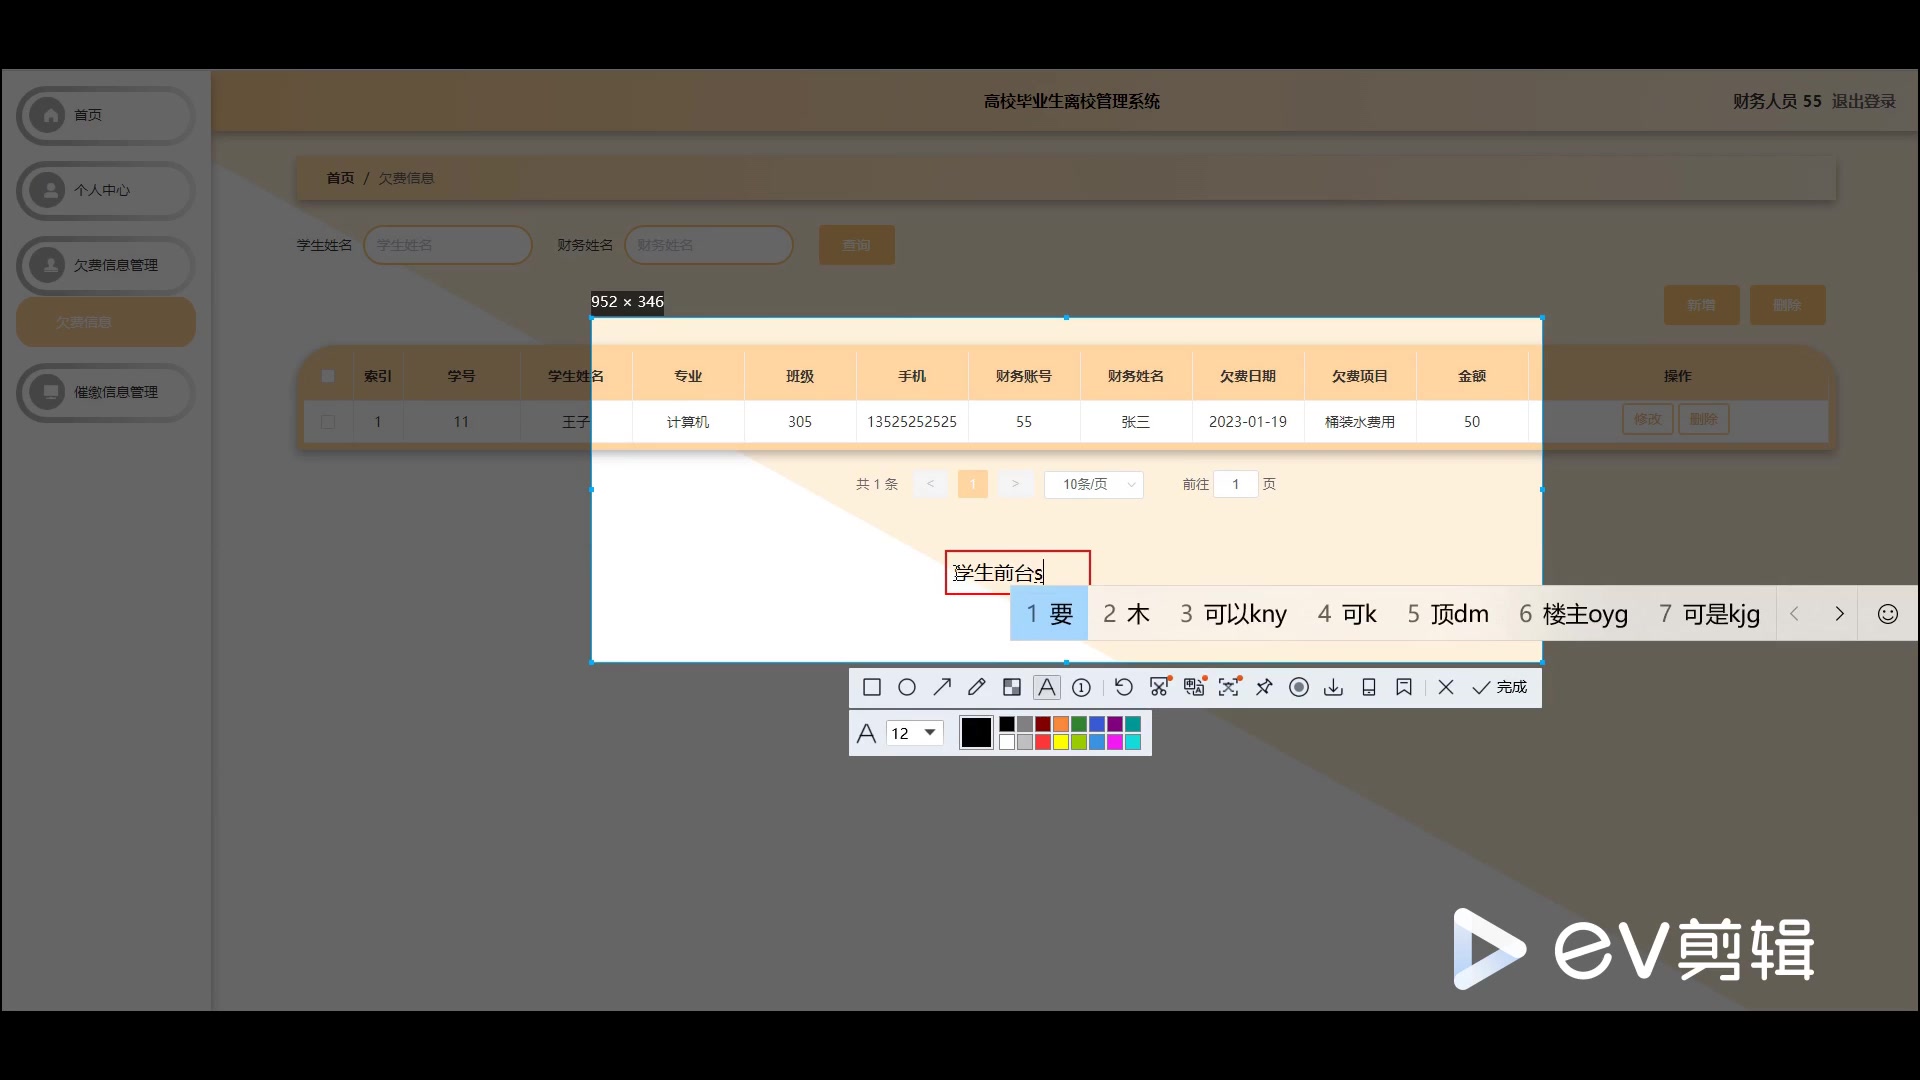Bookmark the screenshot to favorites
Screen dimensions: 1920x1080
pyautogui.click(x=1404, y=687)
